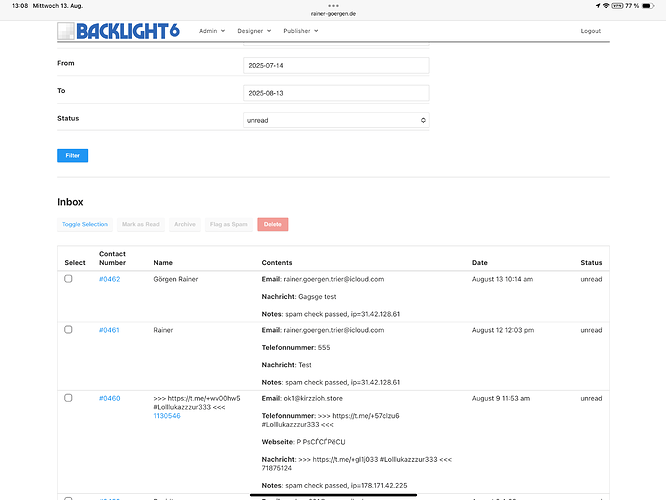Click the blue Filter button
Screen dimensions: 666x500
[73, 155]
